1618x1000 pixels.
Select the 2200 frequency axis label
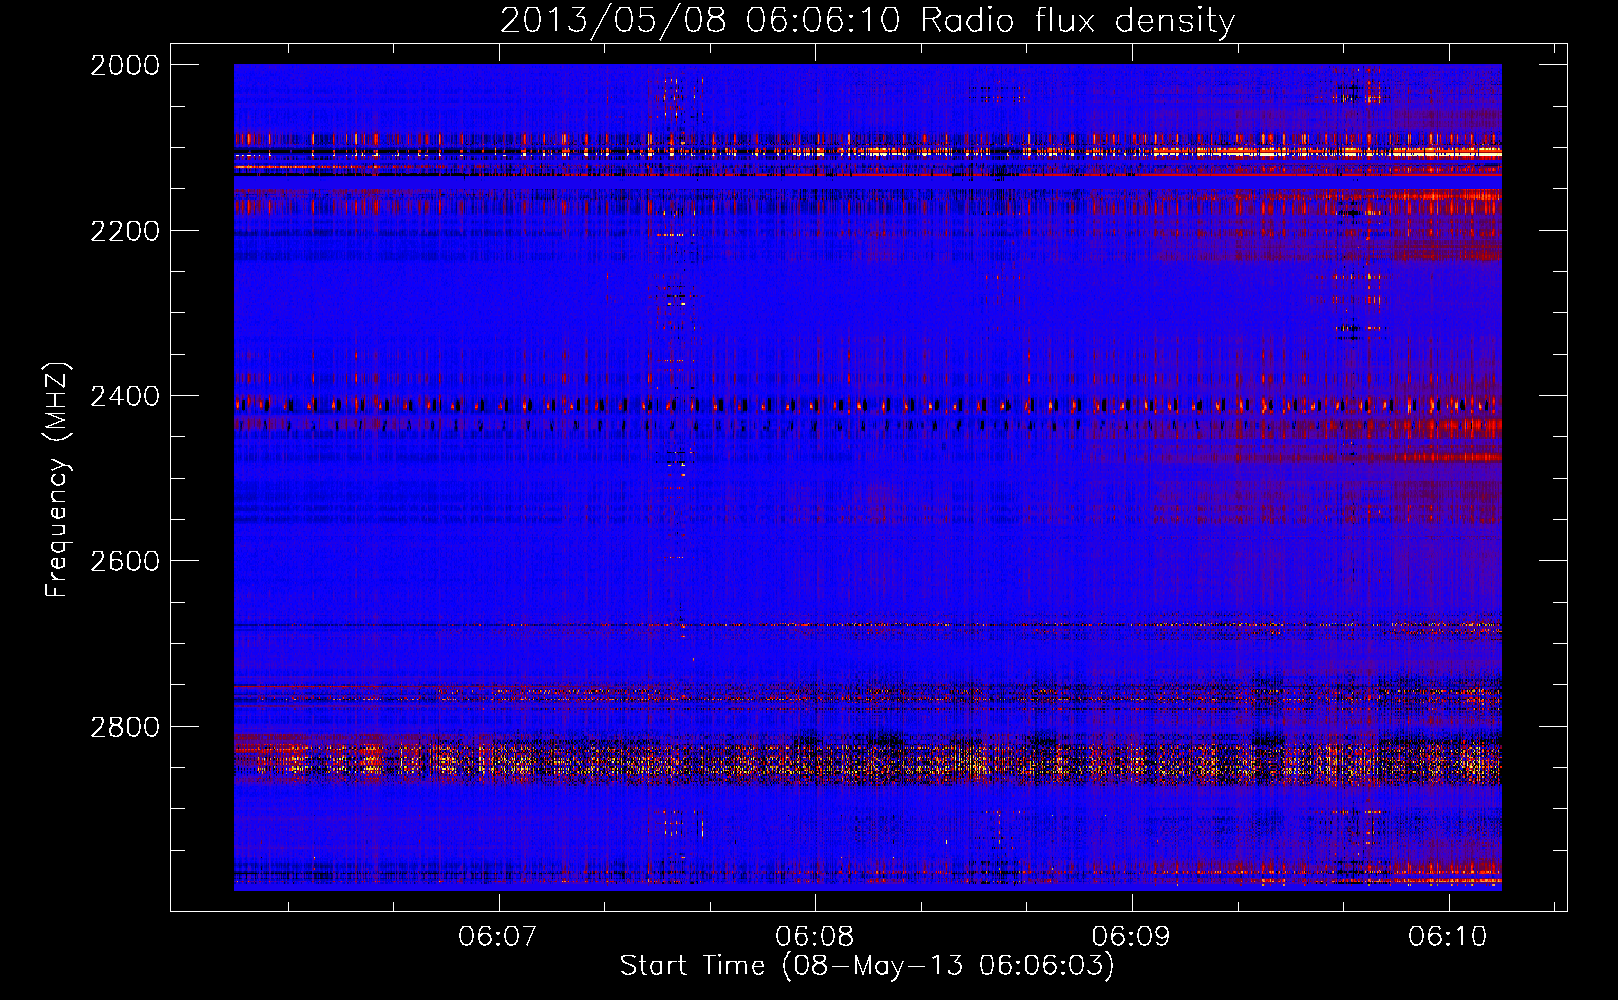coord(125,230)
